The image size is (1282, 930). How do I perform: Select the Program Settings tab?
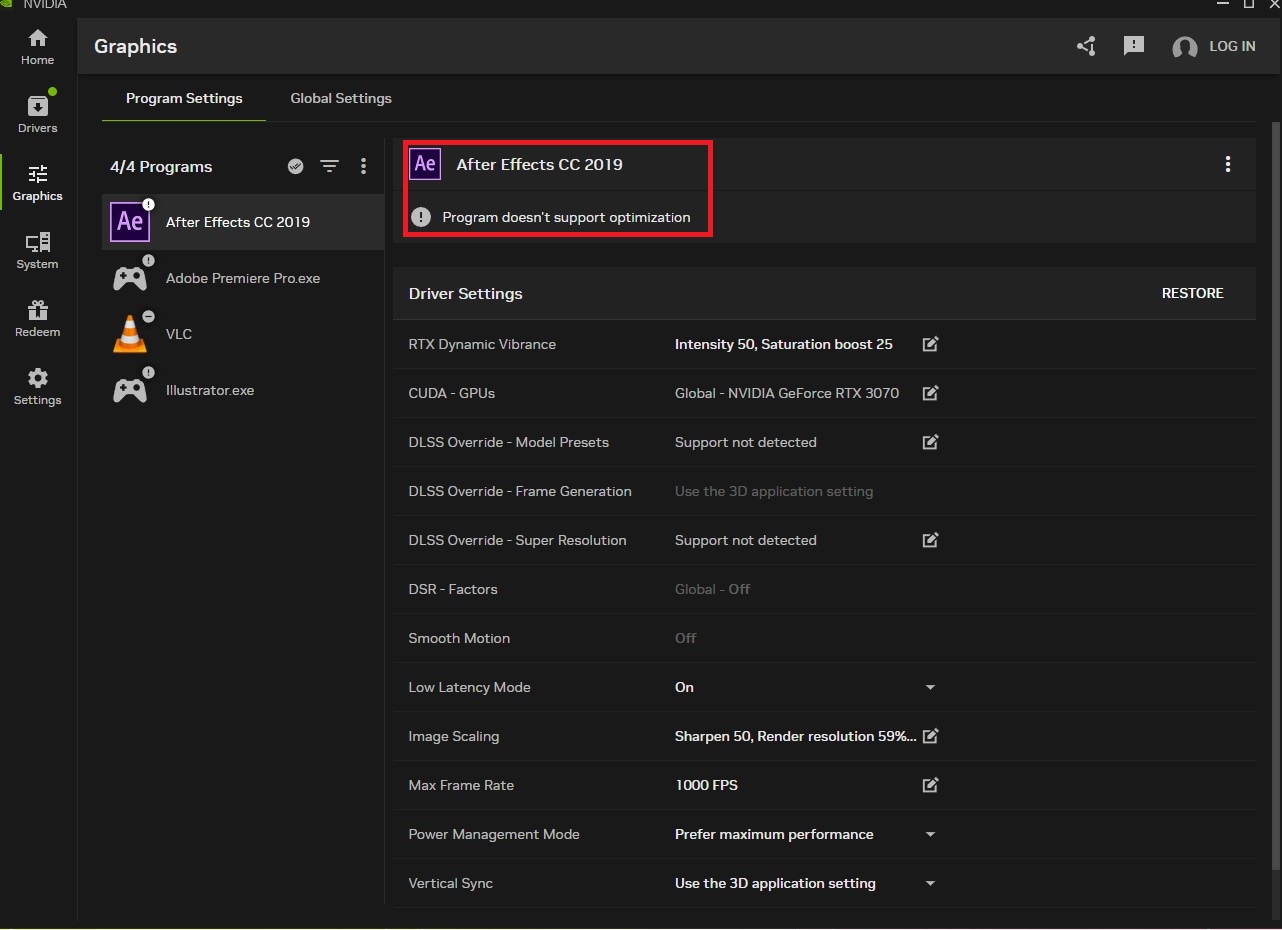pos(184,98)
